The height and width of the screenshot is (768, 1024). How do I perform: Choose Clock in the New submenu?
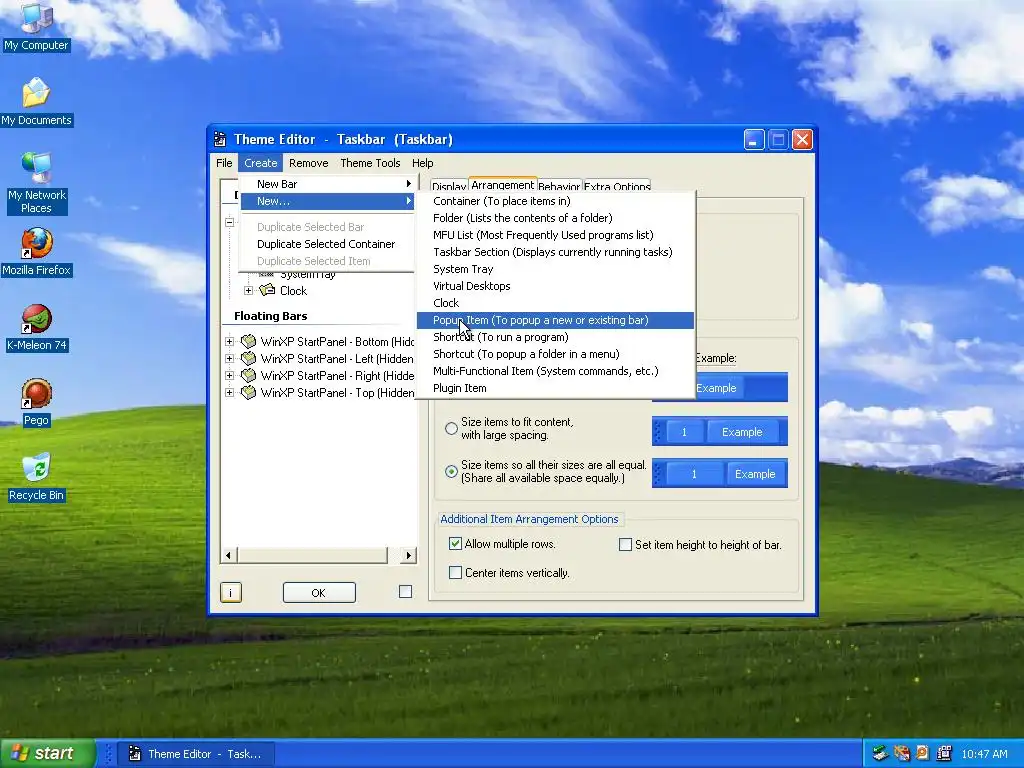[x=555, y=303]
